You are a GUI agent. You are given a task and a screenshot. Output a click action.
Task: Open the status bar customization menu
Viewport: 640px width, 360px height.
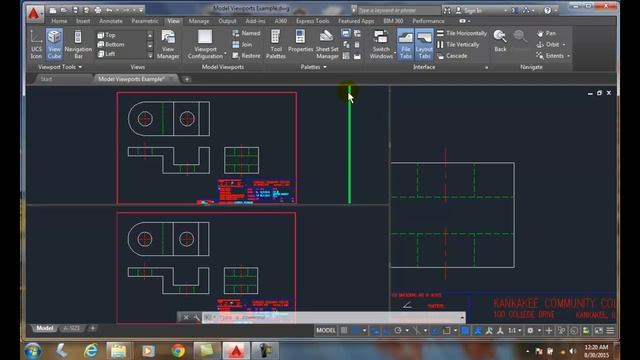click(x=610, y=330)
